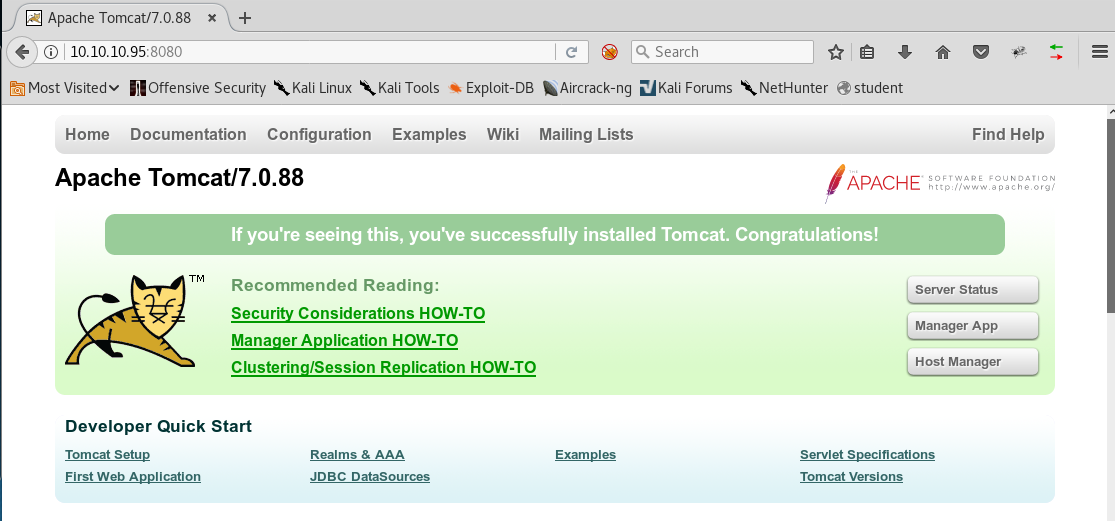Screen dimensions: 1115x521
Task: Expand the Most Visited bookmarks dropdown
Action: (64, 88)
